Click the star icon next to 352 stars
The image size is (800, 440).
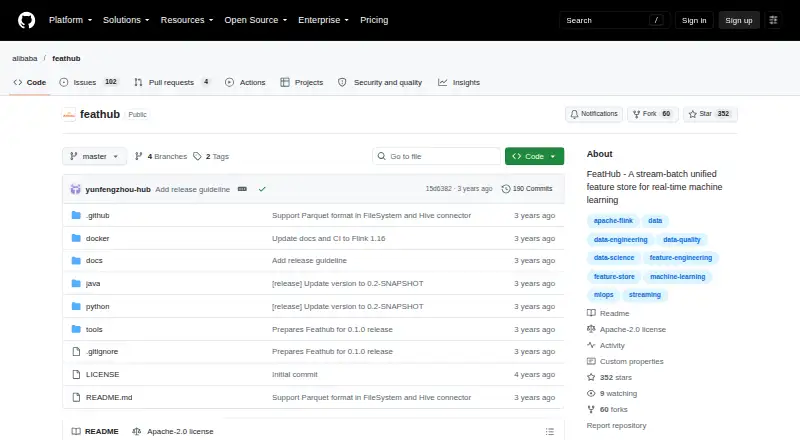[x=591, y=377]
